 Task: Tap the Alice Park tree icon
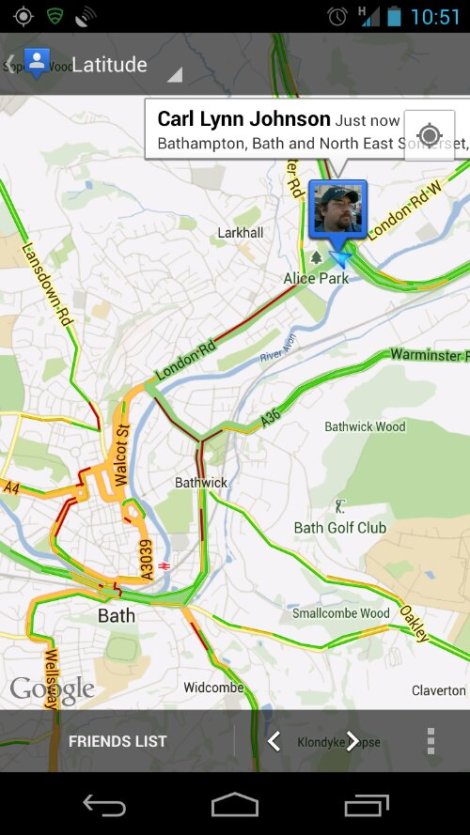coord(317,258)
